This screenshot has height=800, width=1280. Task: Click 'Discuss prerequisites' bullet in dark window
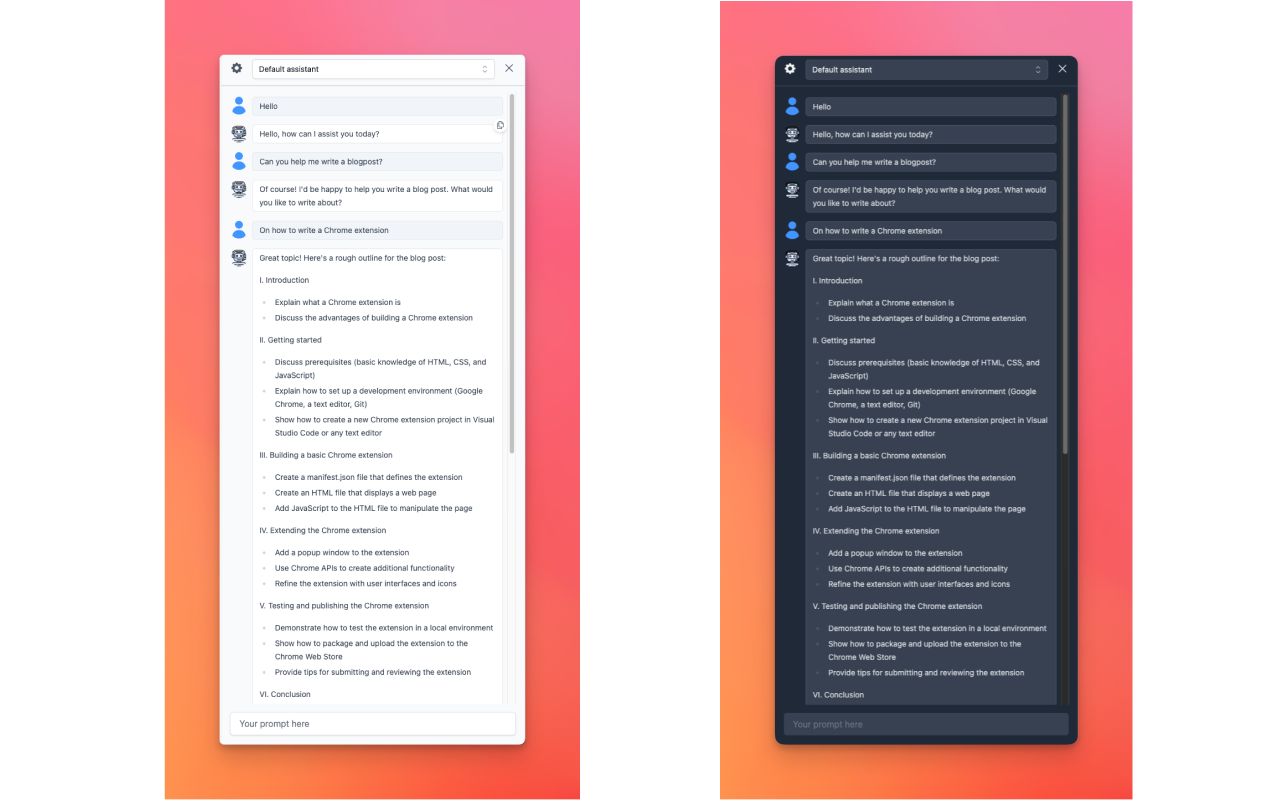tap(934, 369)
